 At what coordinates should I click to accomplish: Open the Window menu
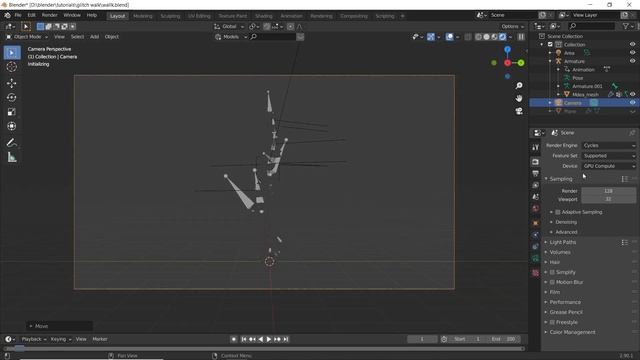tap(72, 15)
